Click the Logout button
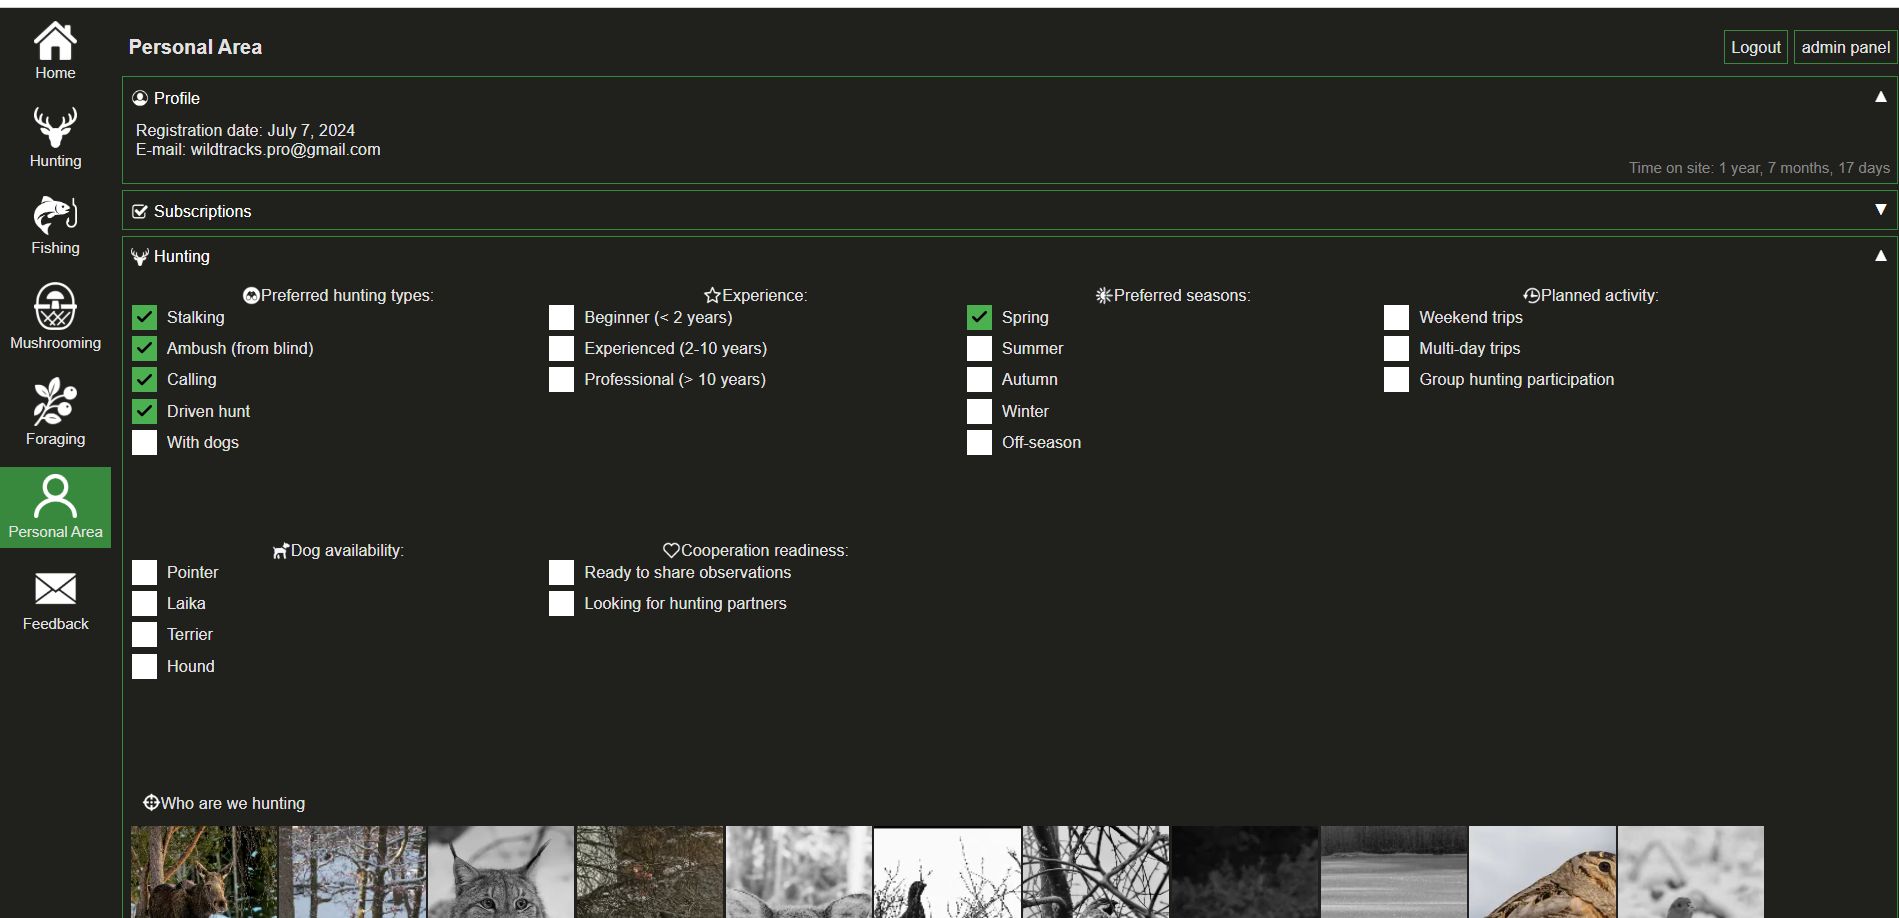1899x918 pixels. tap(1755, 47)
